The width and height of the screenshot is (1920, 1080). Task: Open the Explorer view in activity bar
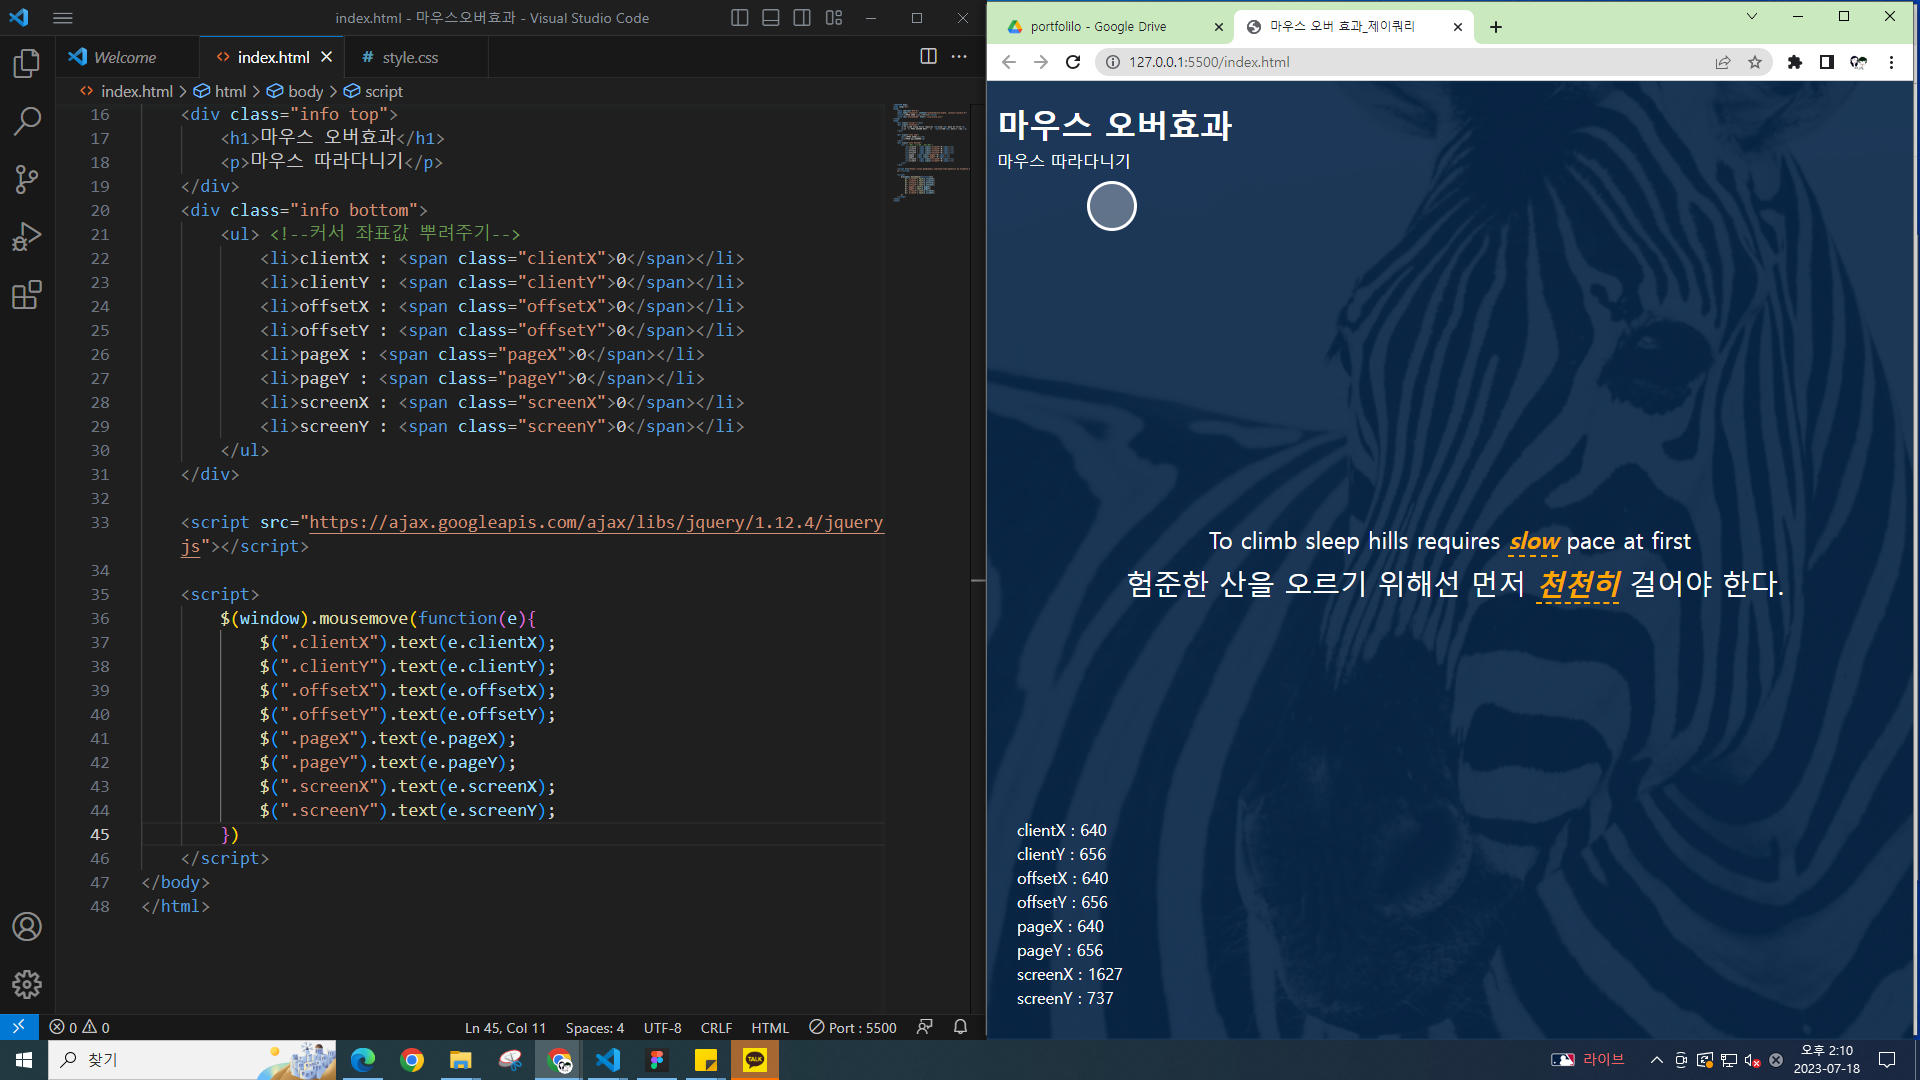[27, 64]
